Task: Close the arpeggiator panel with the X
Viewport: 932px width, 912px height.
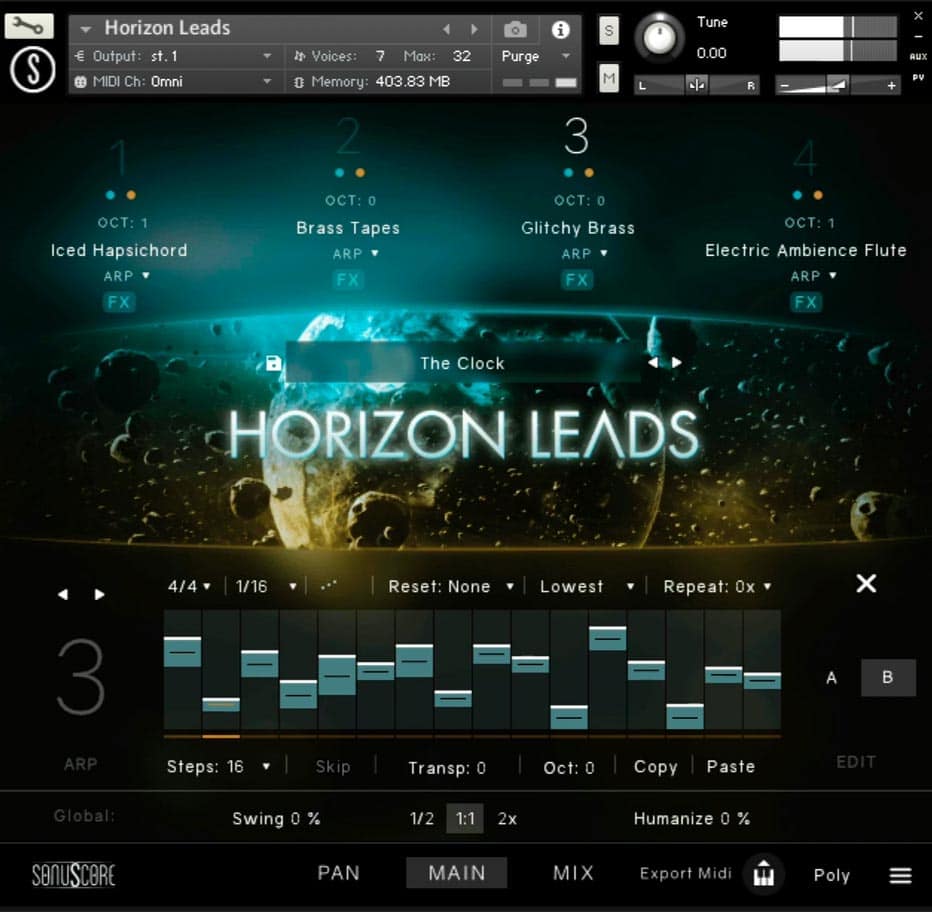Action: (x=866, y=583)
